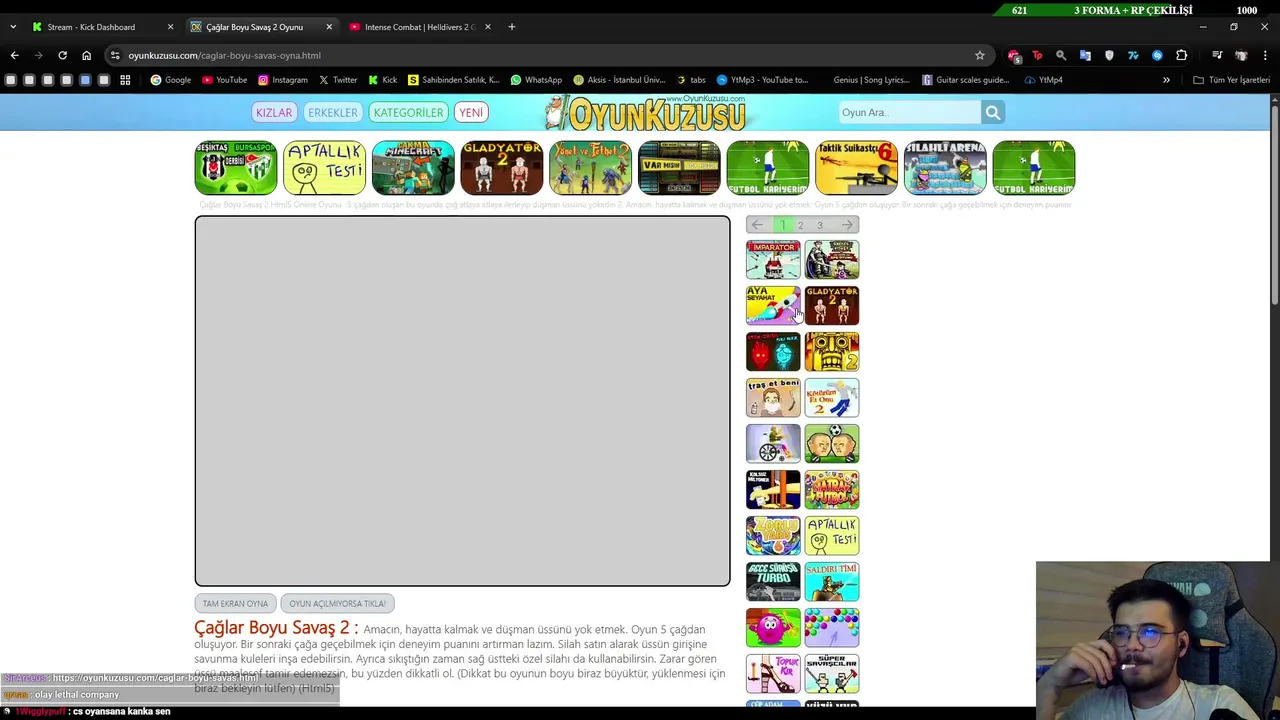
Task: View site information icon in address bar
Action: click(x=115, y=55)
